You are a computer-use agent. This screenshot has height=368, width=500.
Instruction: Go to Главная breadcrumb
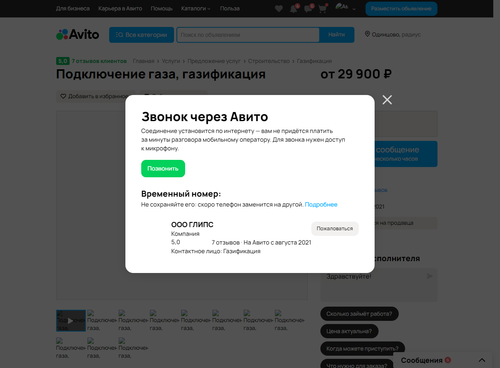pos(143,61)
